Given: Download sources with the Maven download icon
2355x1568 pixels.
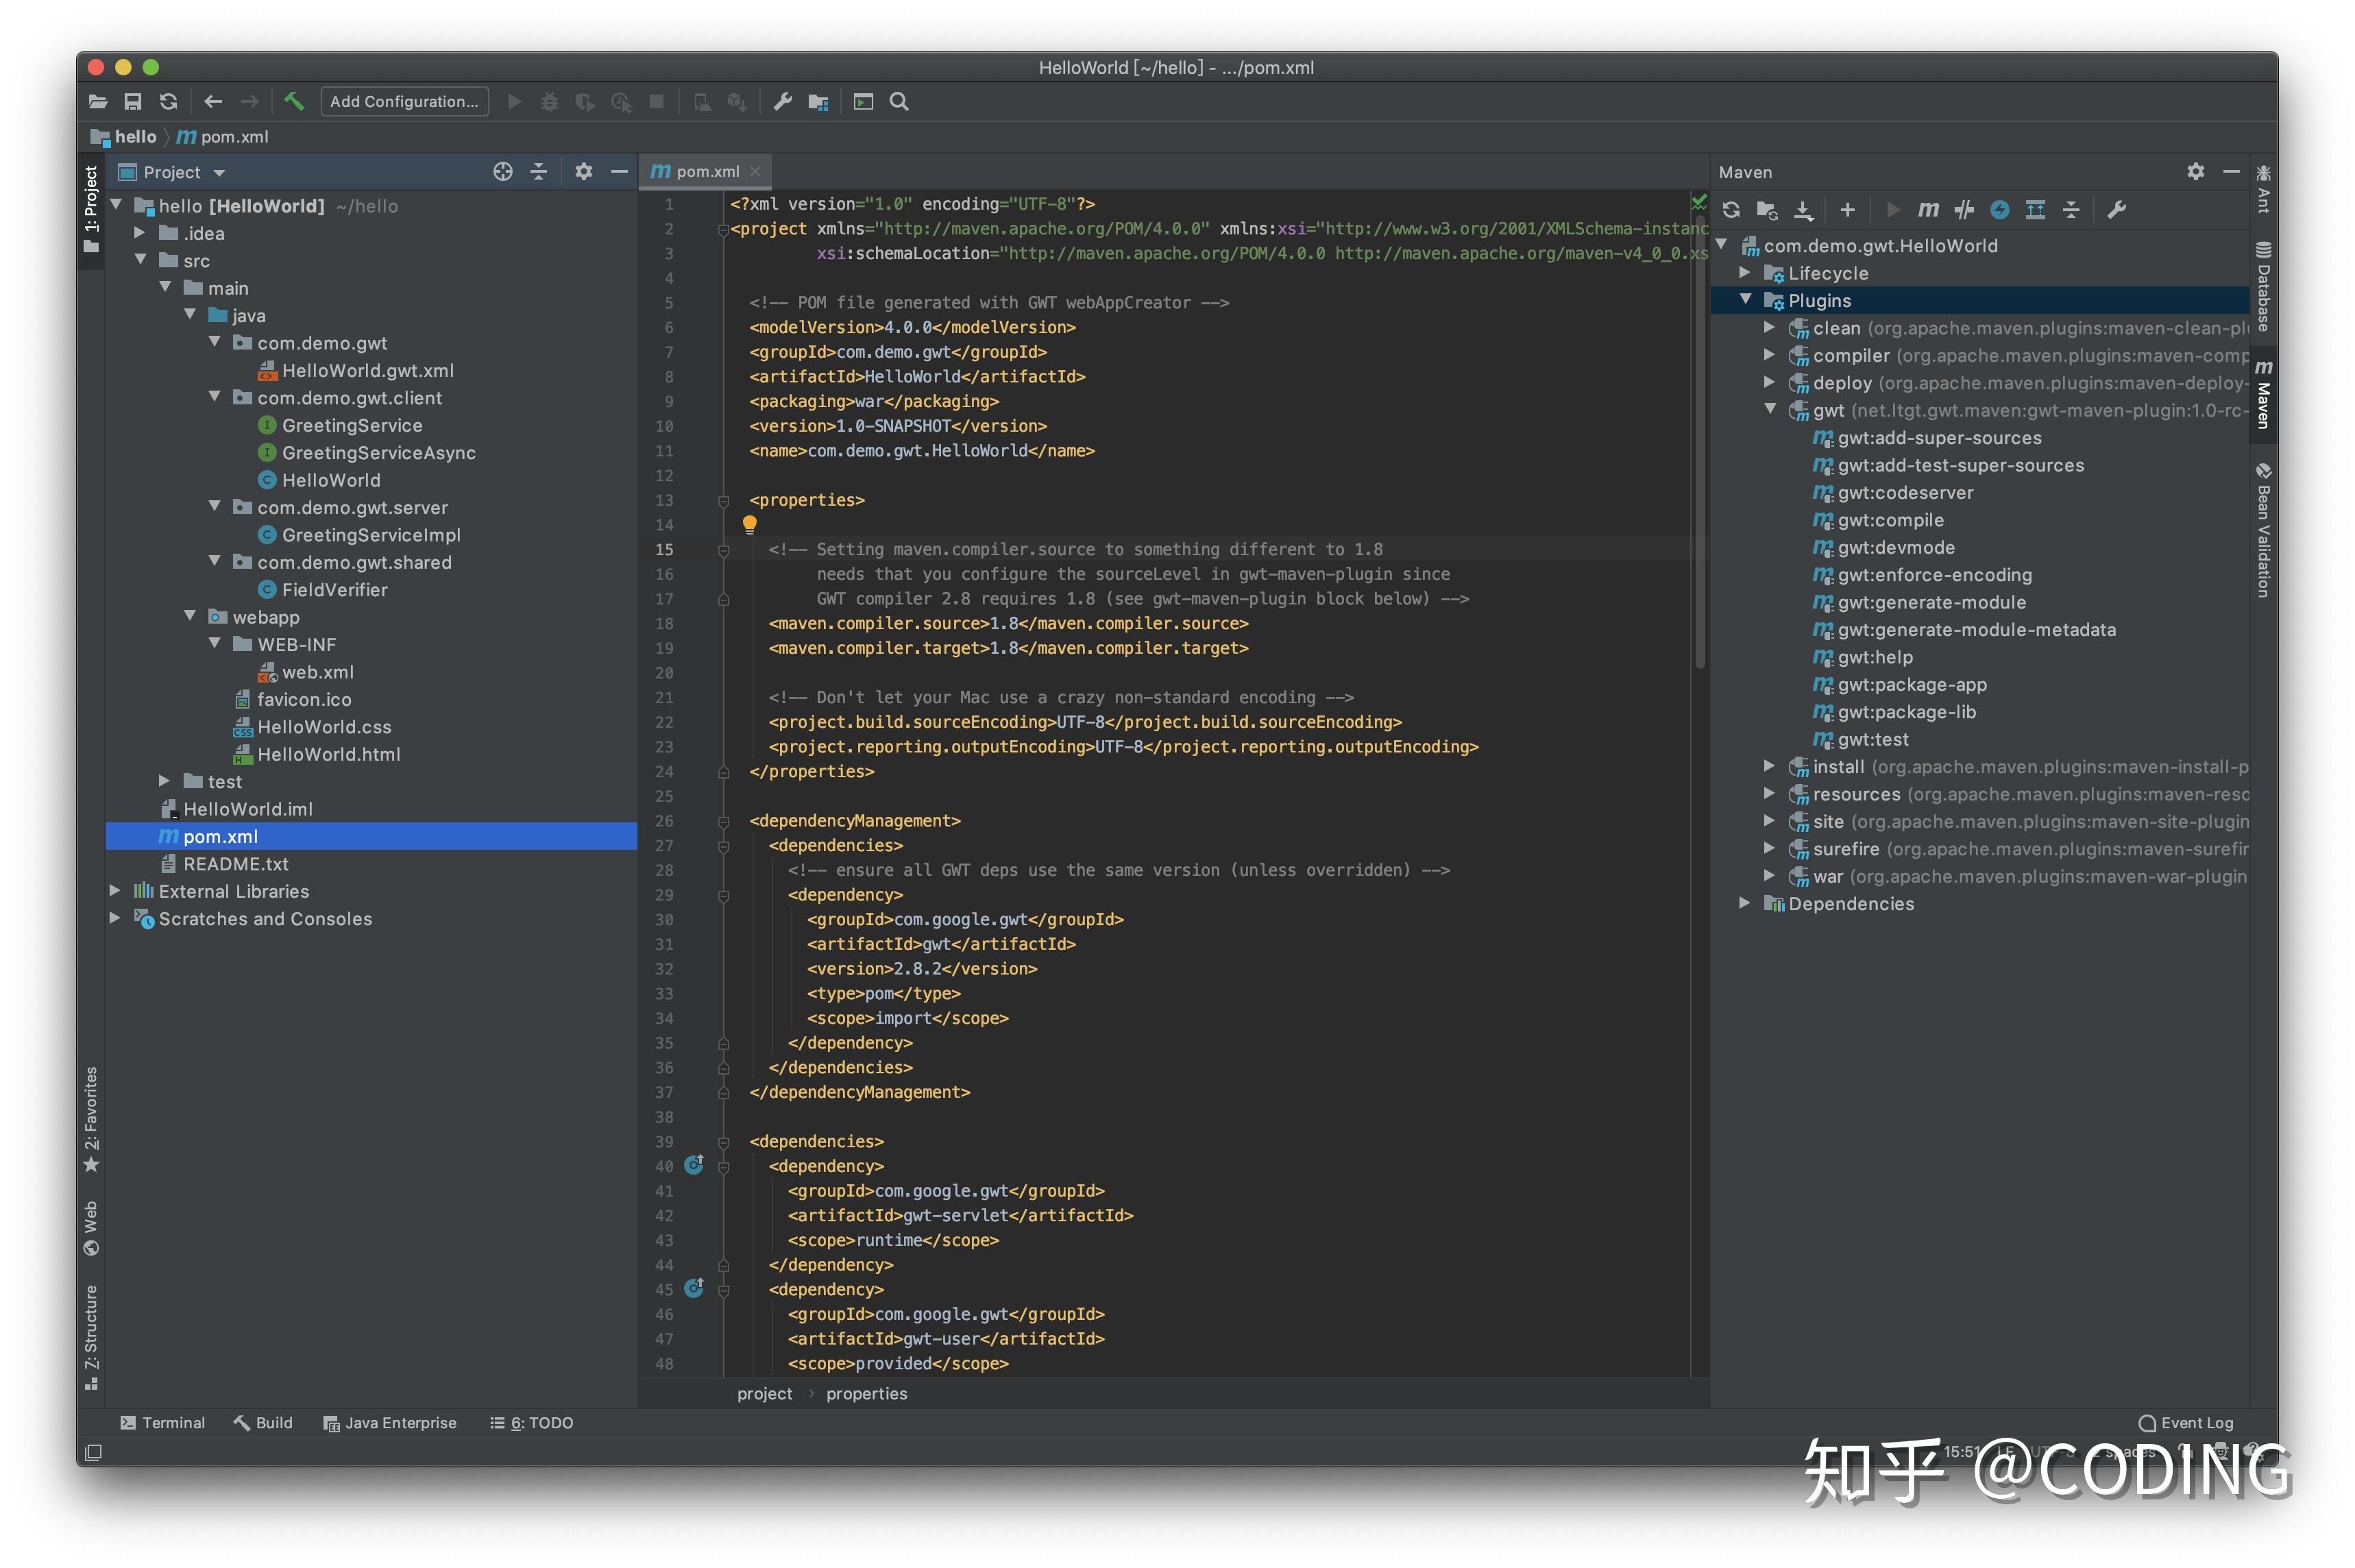Looking at the screenshot, I should pyautogui.click(x=1804, y=210).
